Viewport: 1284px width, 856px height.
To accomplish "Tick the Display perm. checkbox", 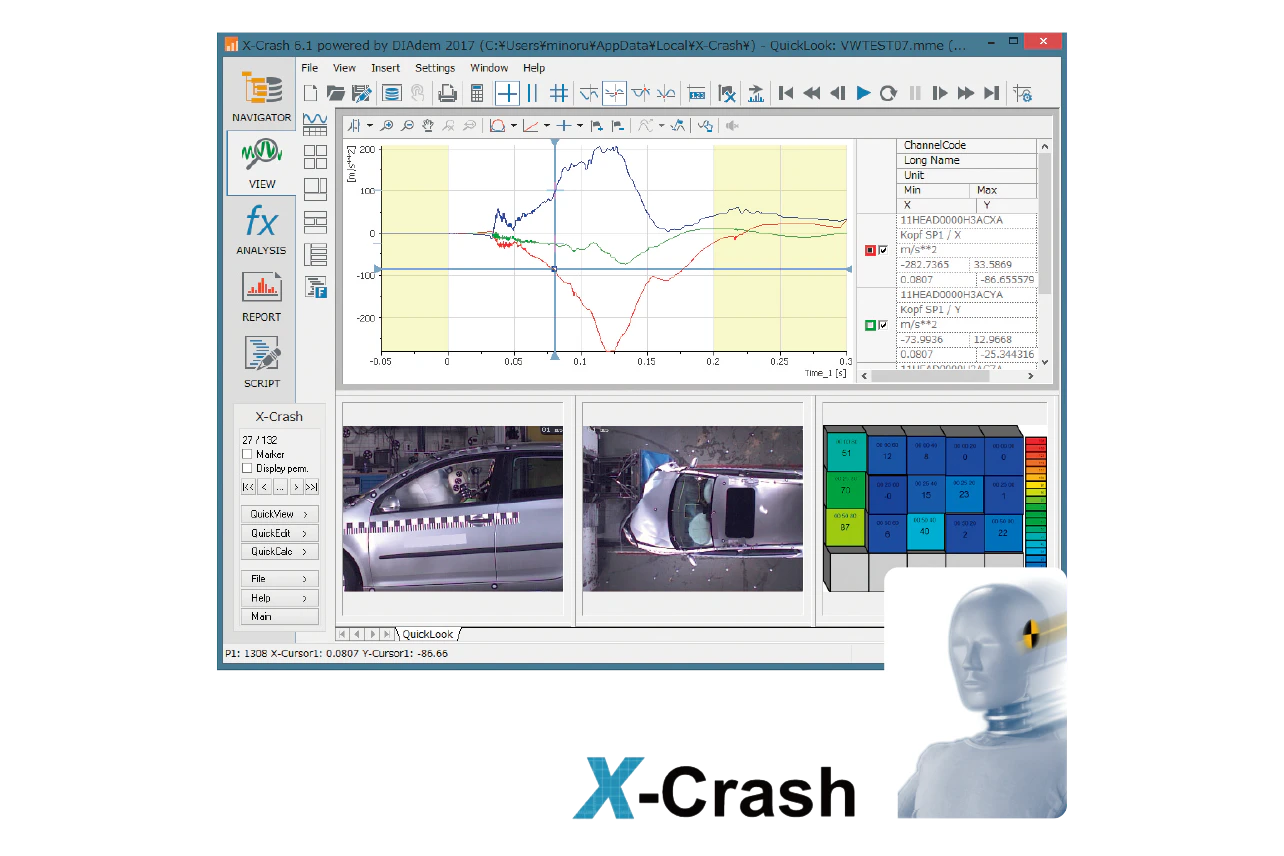I will coord(248,468).
